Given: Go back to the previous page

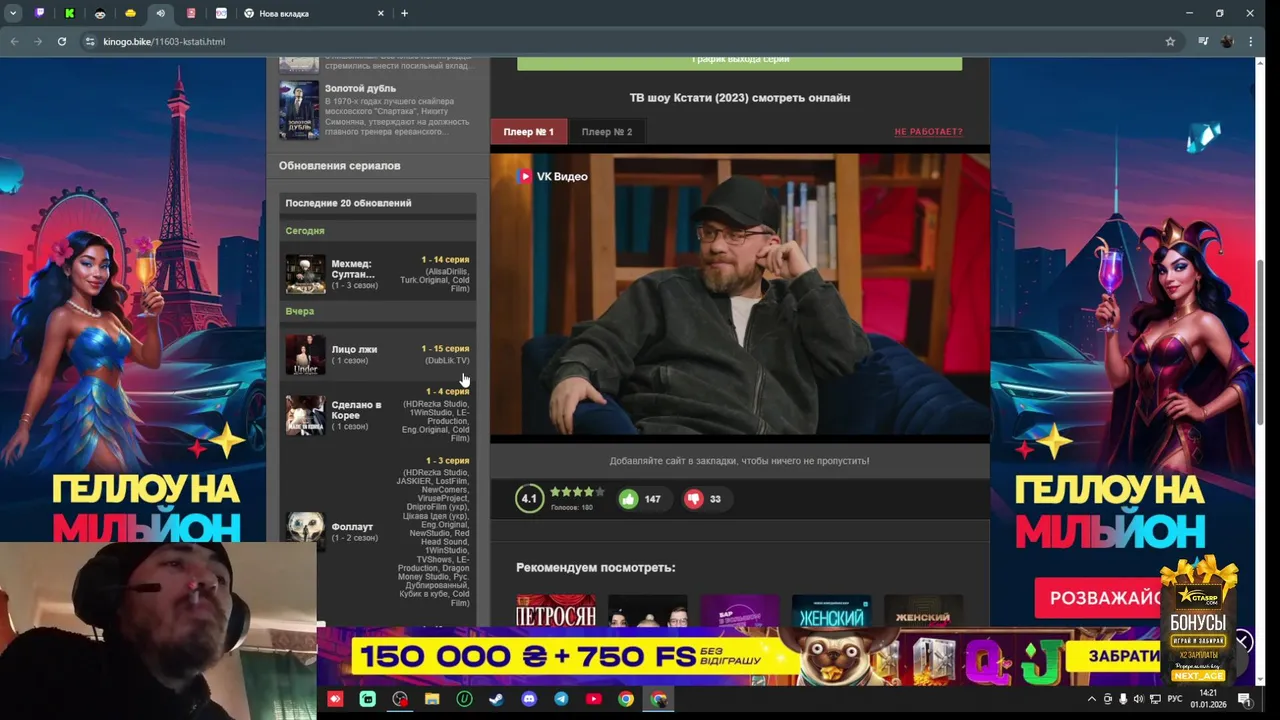Looking at the screenshot, I should pyautogui.click(x=14, y=41).
